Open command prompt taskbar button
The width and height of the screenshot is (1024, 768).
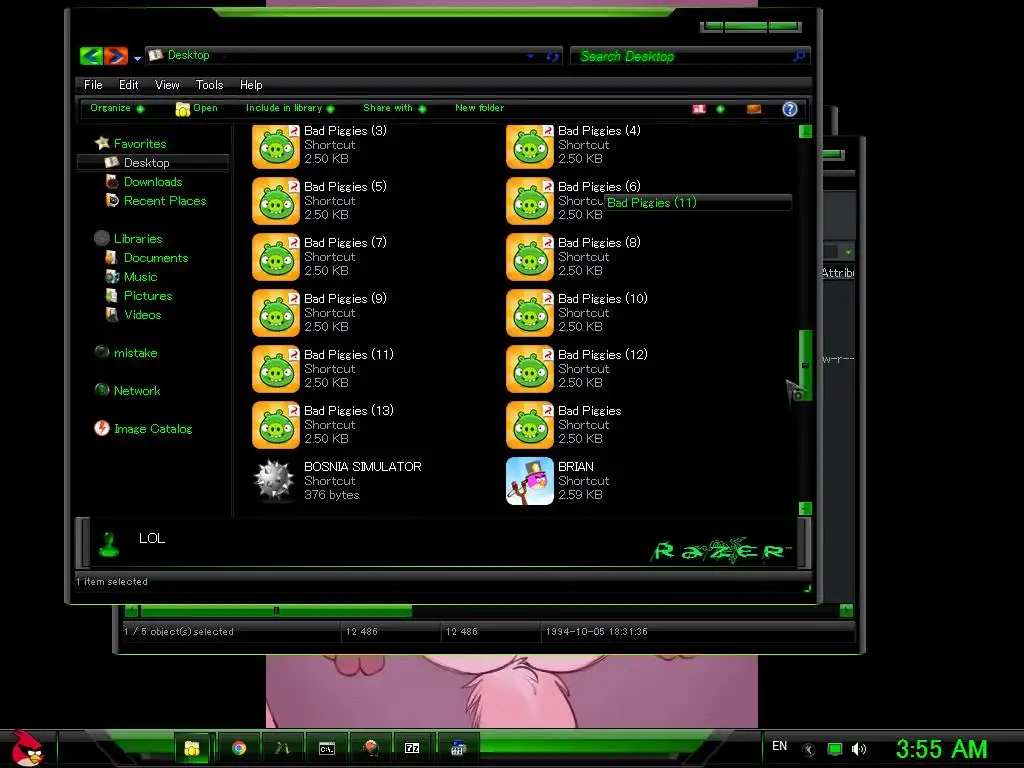tap(327, 748)
